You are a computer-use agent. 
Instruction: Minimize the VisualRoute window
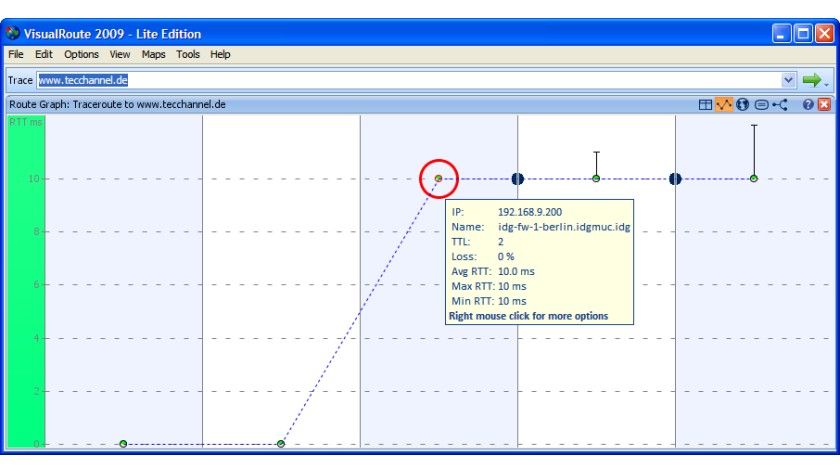[781, 34]
